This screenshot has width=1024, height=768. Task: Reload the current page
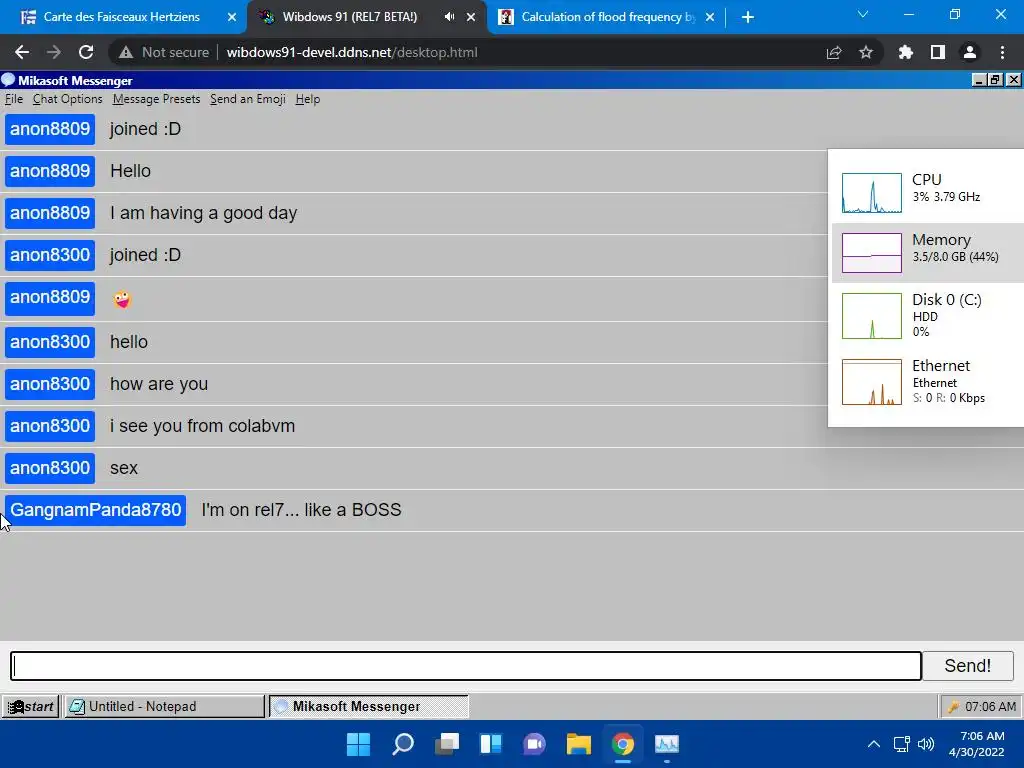pyautogui.click(x=86, y=52)
